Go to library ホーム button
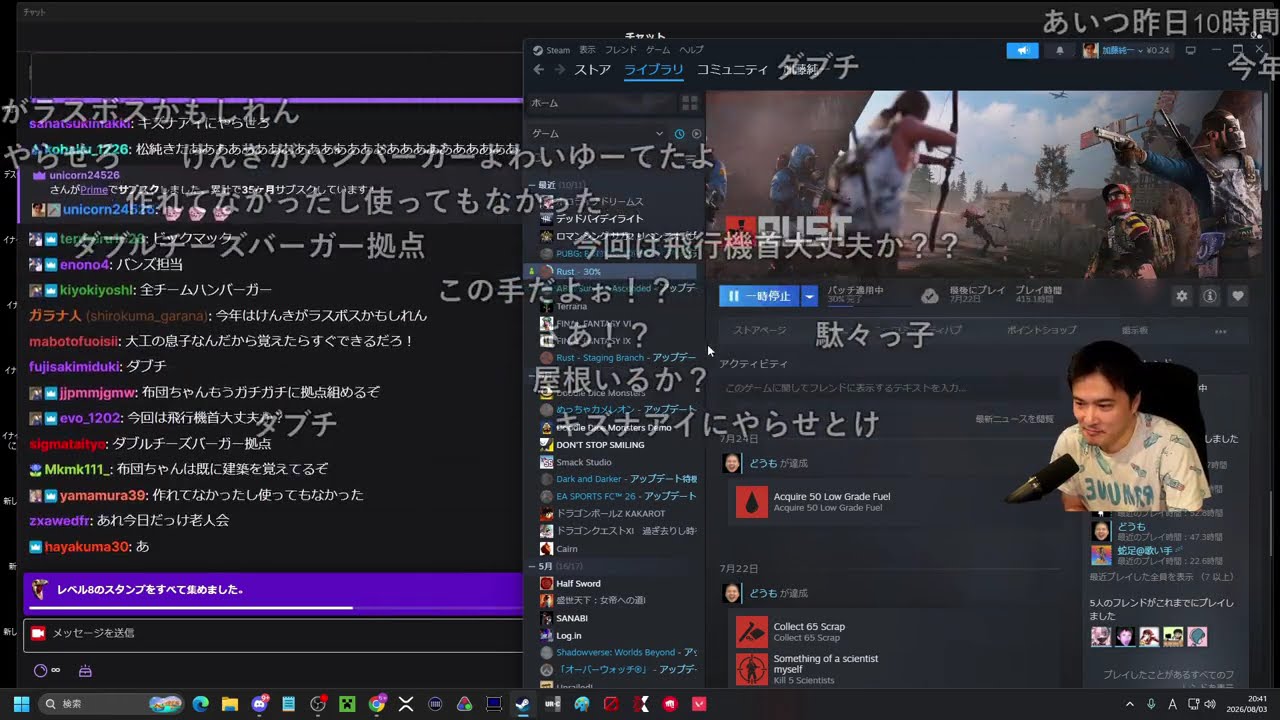1280x720 pixels. 601,103
